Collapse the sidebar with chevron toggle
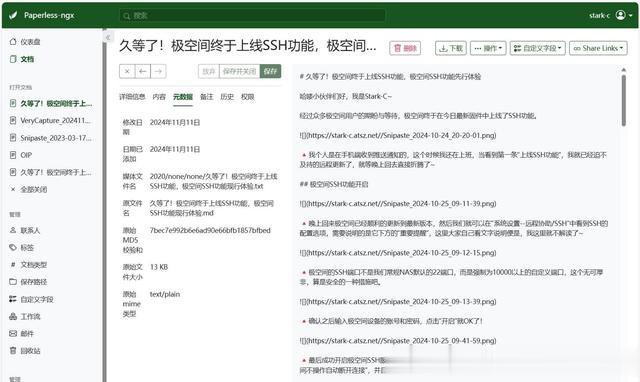This screenshot has width=640, height=382. point(108,38)
